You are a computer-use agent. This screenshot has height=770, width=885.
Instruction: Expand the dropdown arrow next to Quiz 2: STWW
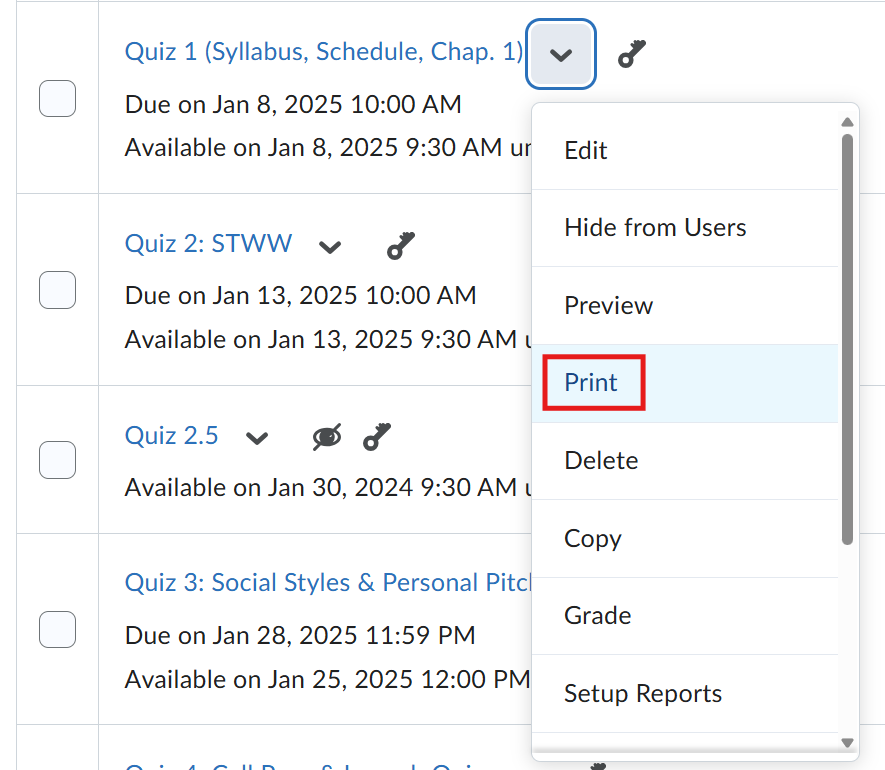(x=330, y=247)
